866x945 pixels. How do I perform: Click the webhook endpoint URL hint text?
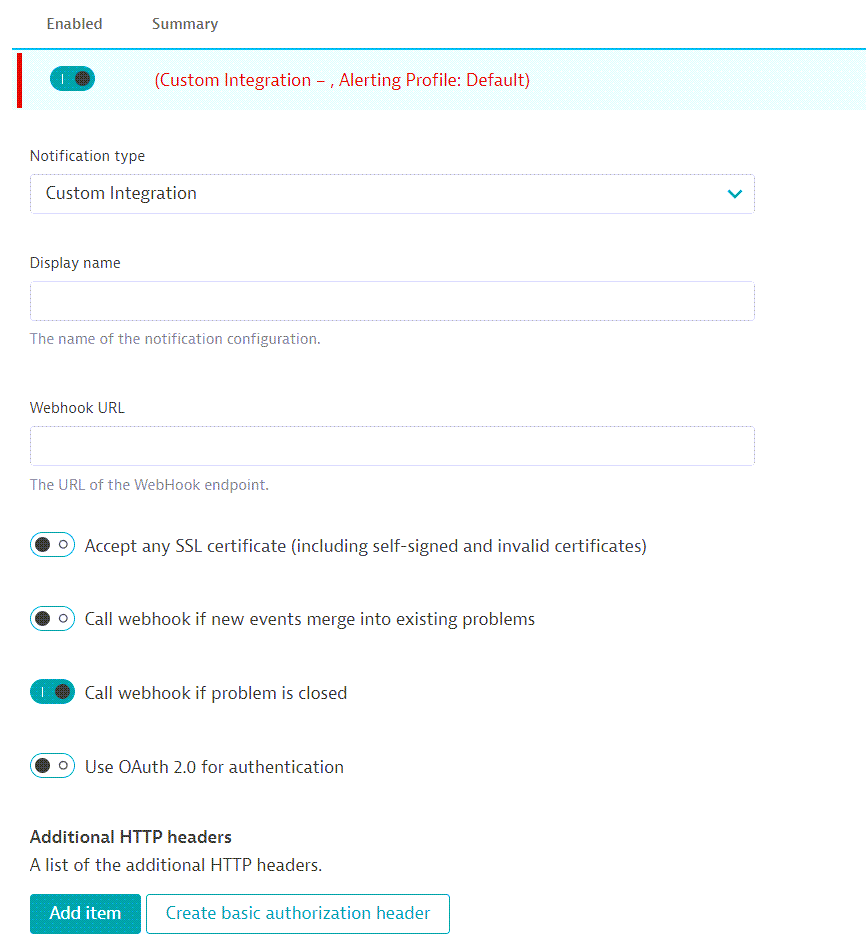pyautogui.click(x=148, y=483)
